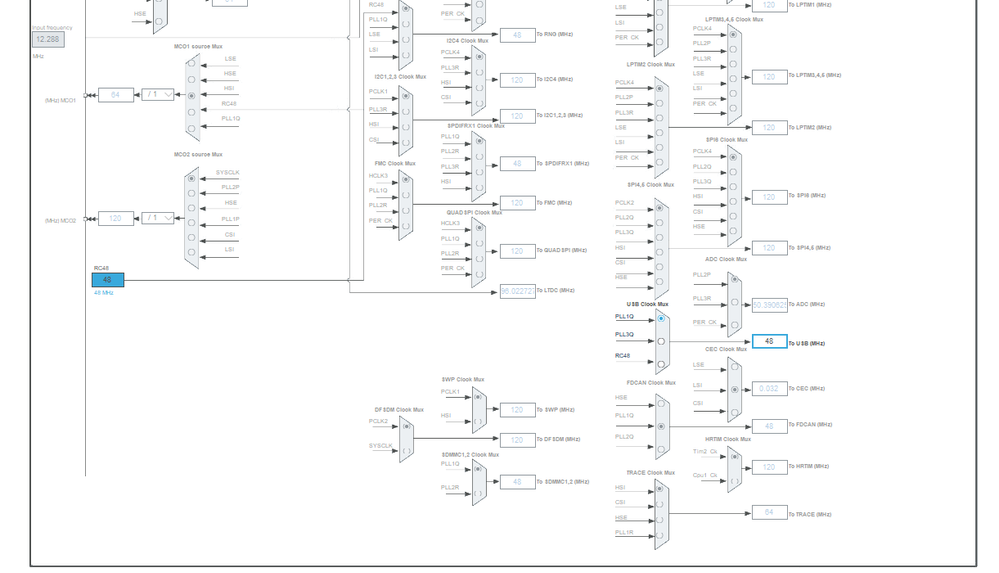Click the MCO1 output value 64
Screen dimensions: 999x573
click(116, 95)
